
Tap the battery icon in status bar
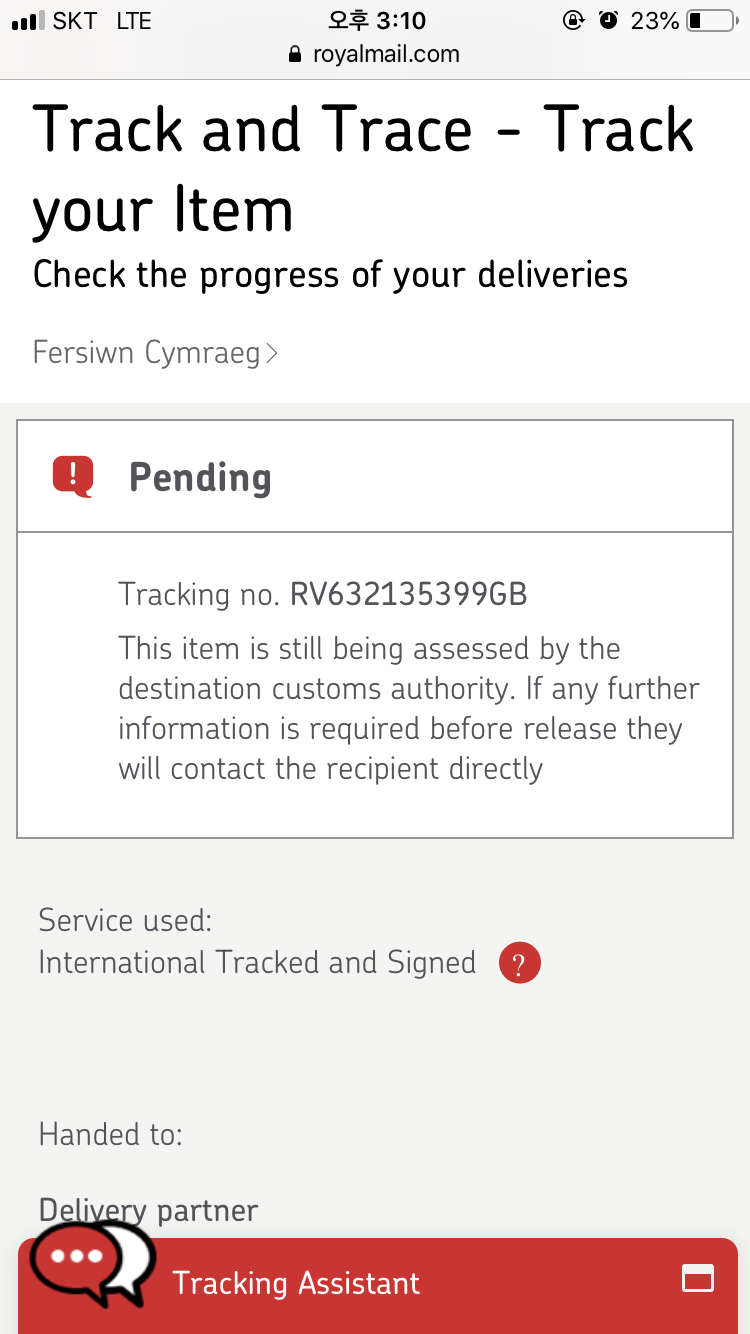(x=712, y=20)
